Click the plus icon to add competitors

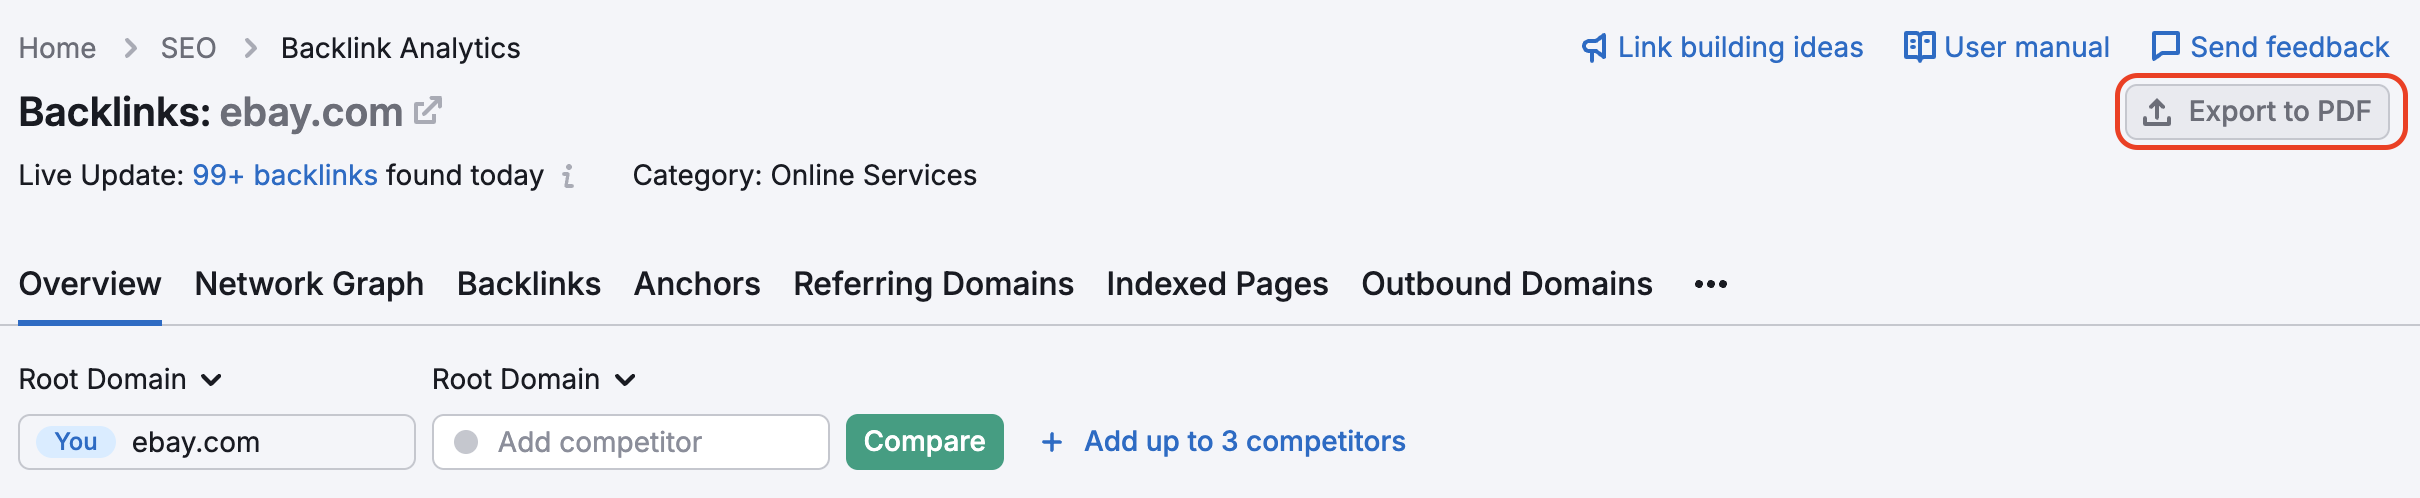(x=1051, y=442)
